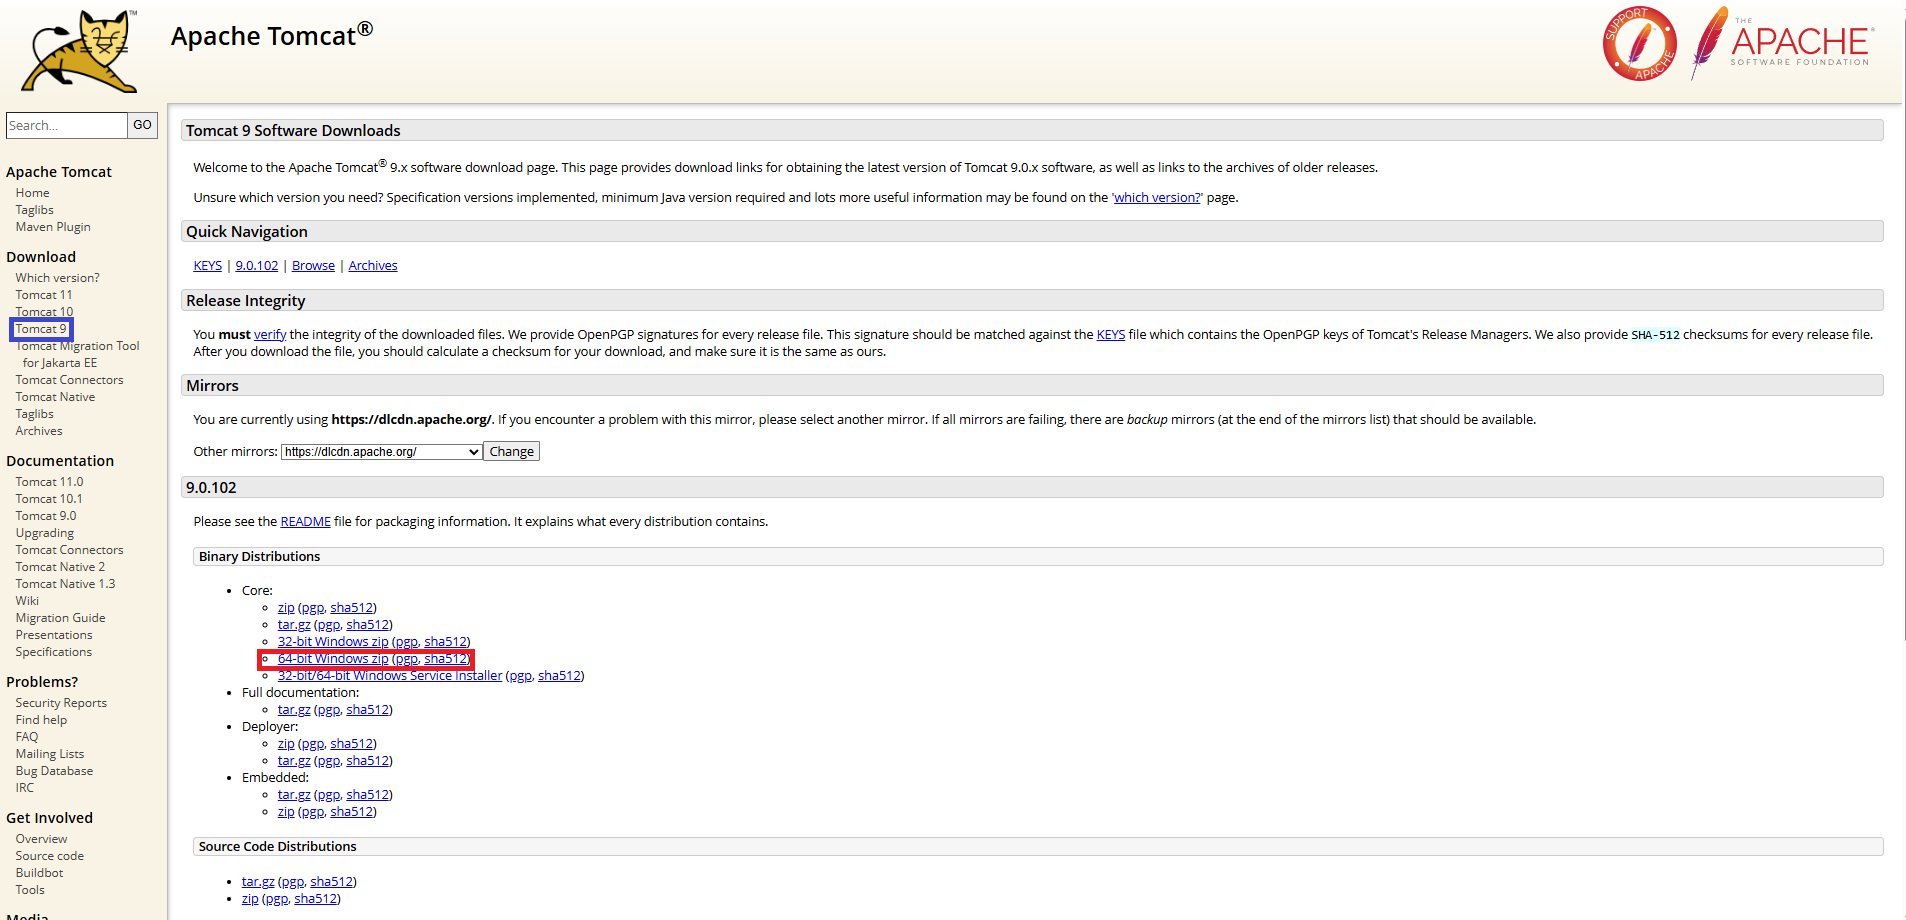Open sha512 for 64-bit Windows zip
This screenshot has width=1906, height=920.
click(x=445, y=659)
